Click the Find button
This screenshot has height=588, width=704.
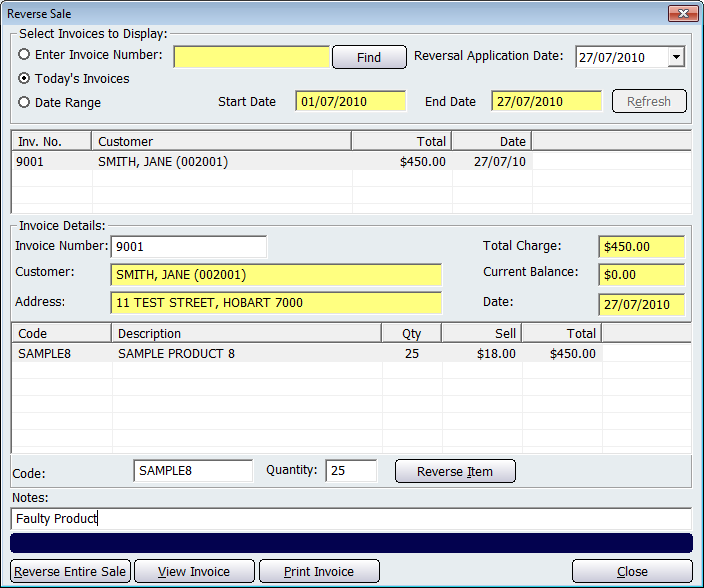coord(369,57)
